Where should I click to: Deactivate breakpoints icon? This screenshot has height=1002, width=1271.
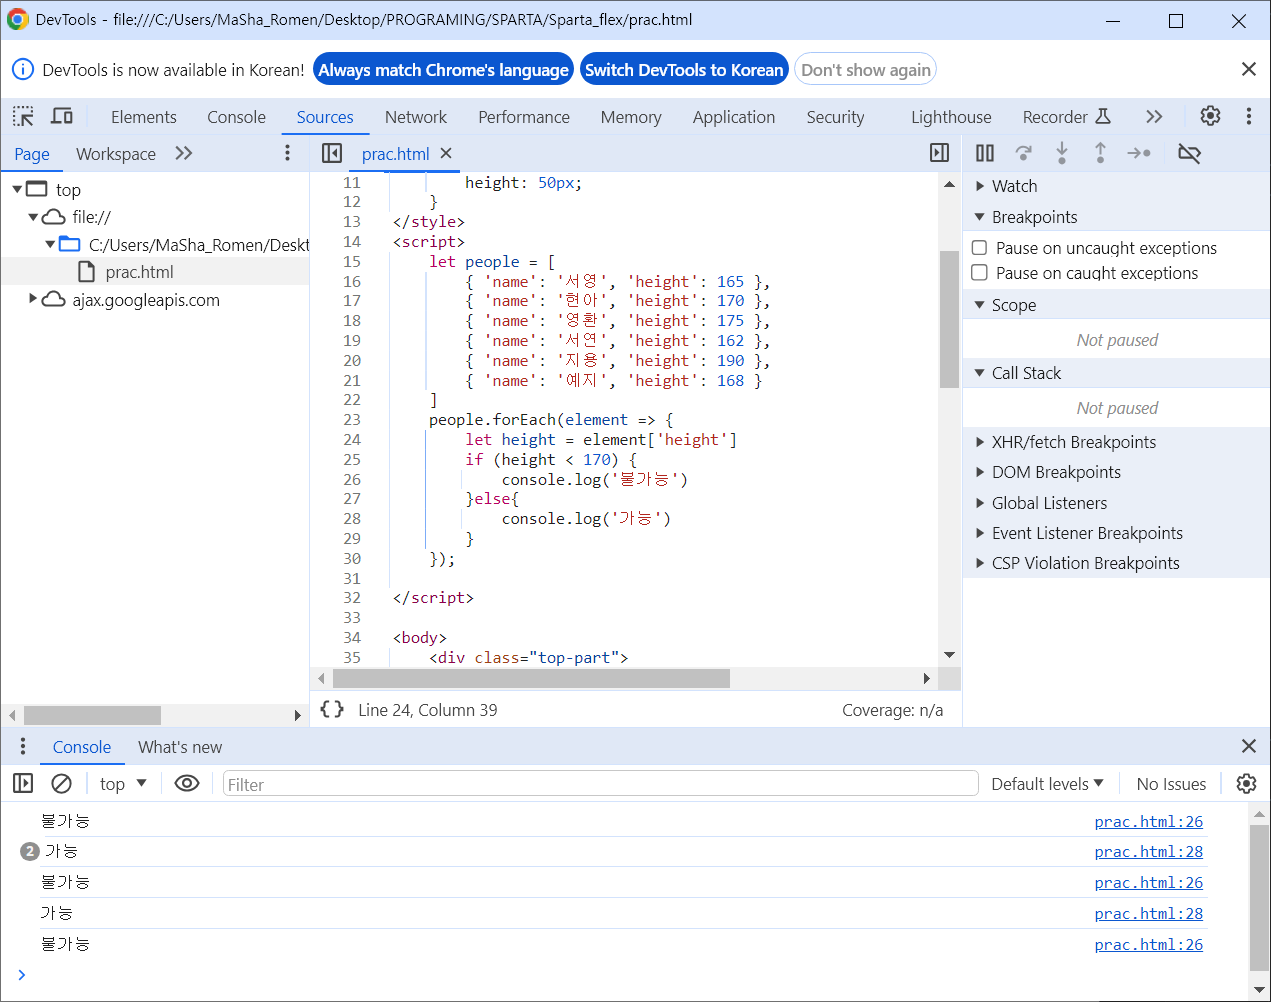click(1189, 153)
